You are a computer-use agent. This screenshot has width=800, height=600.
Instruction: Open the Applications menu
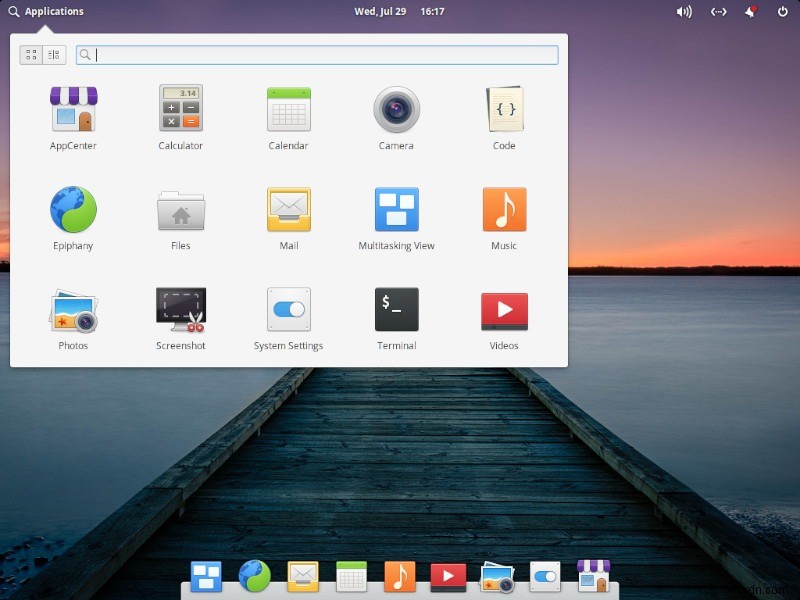click(44, 11)
